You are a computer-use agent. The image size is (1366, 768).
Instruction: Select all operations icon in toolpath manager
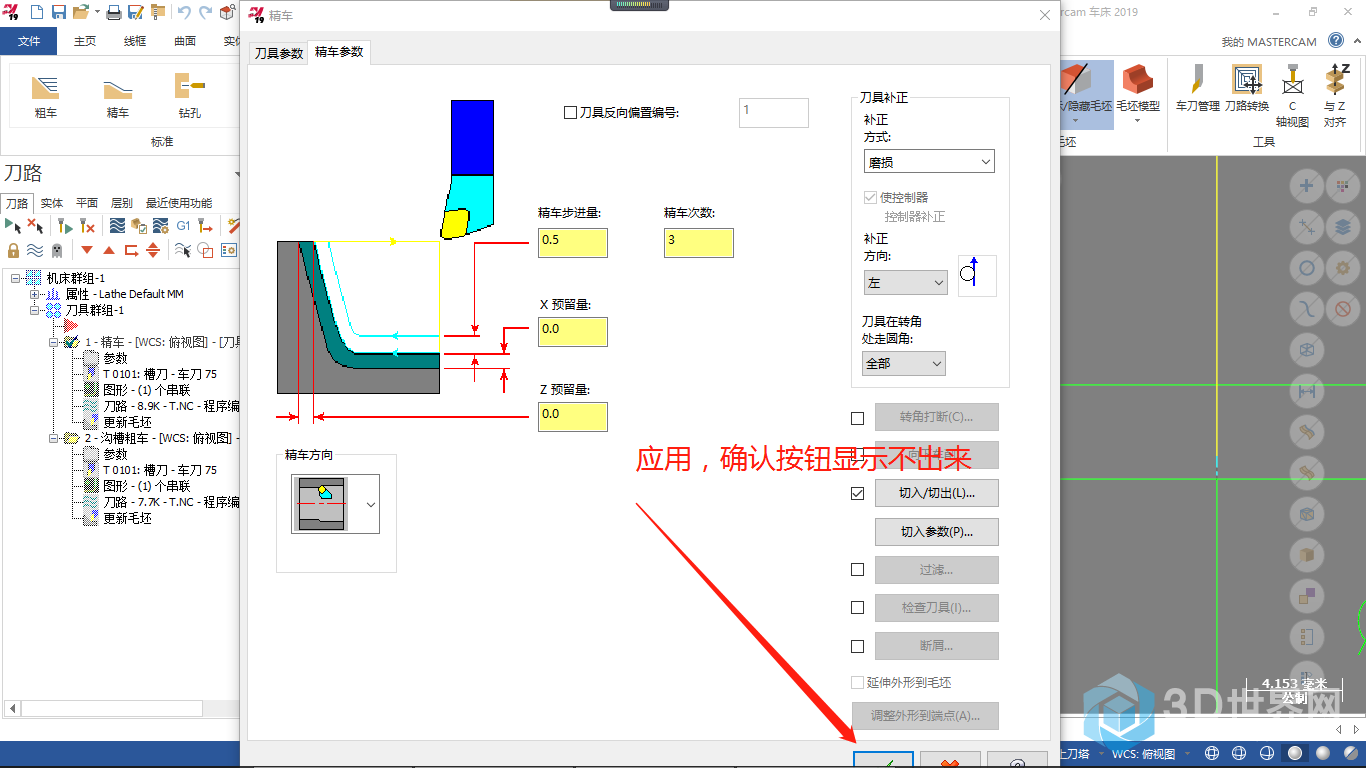(x=13, y=226)
